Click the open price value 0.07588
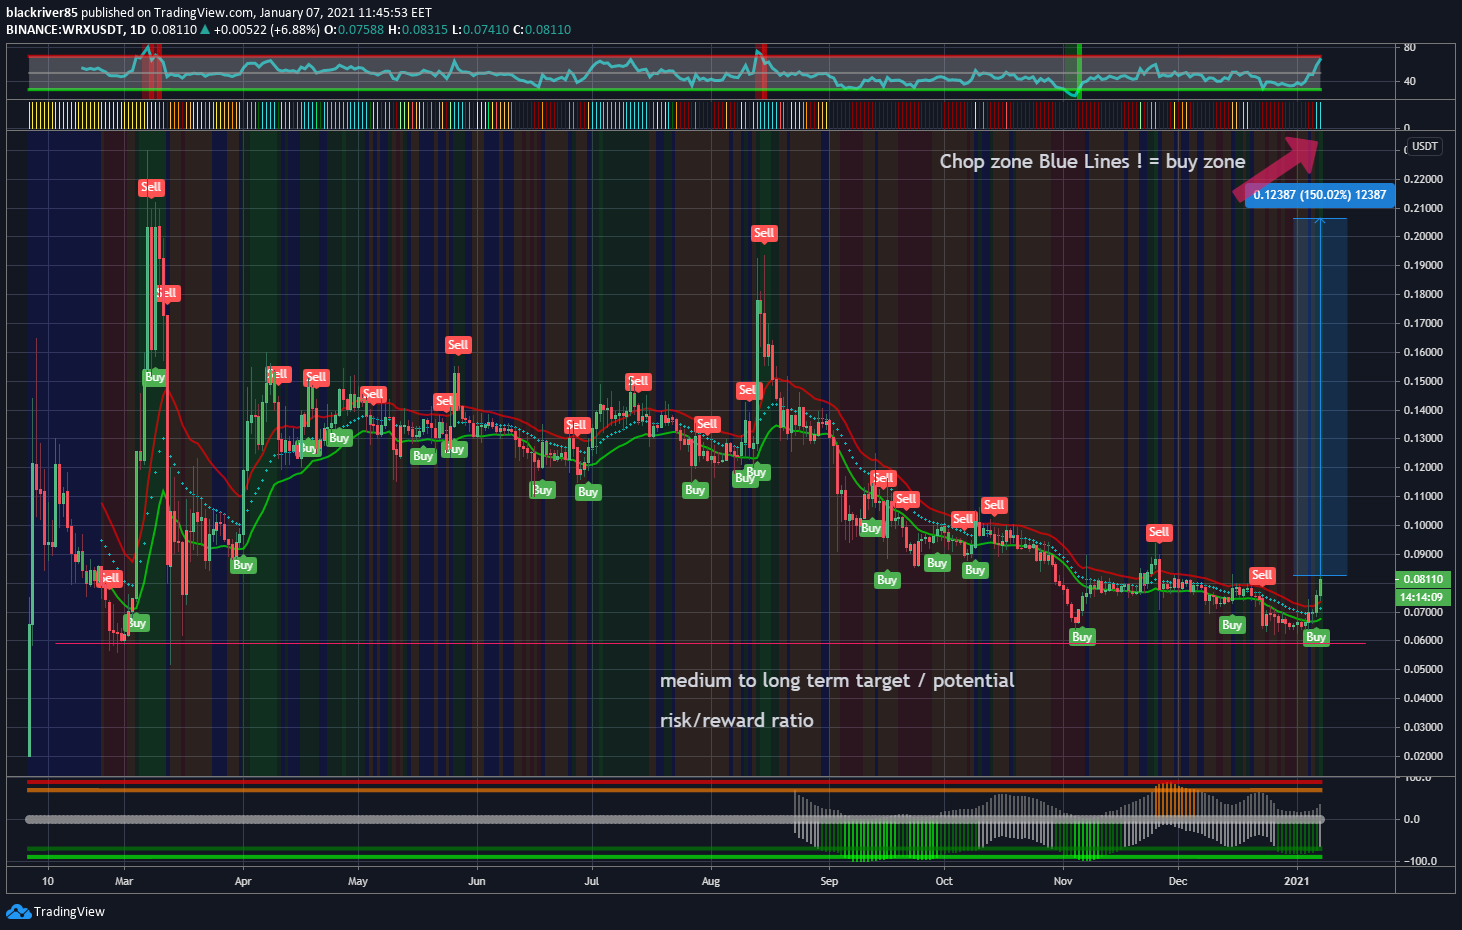This screenshot has height=930, width=1462. pos(361,30)
